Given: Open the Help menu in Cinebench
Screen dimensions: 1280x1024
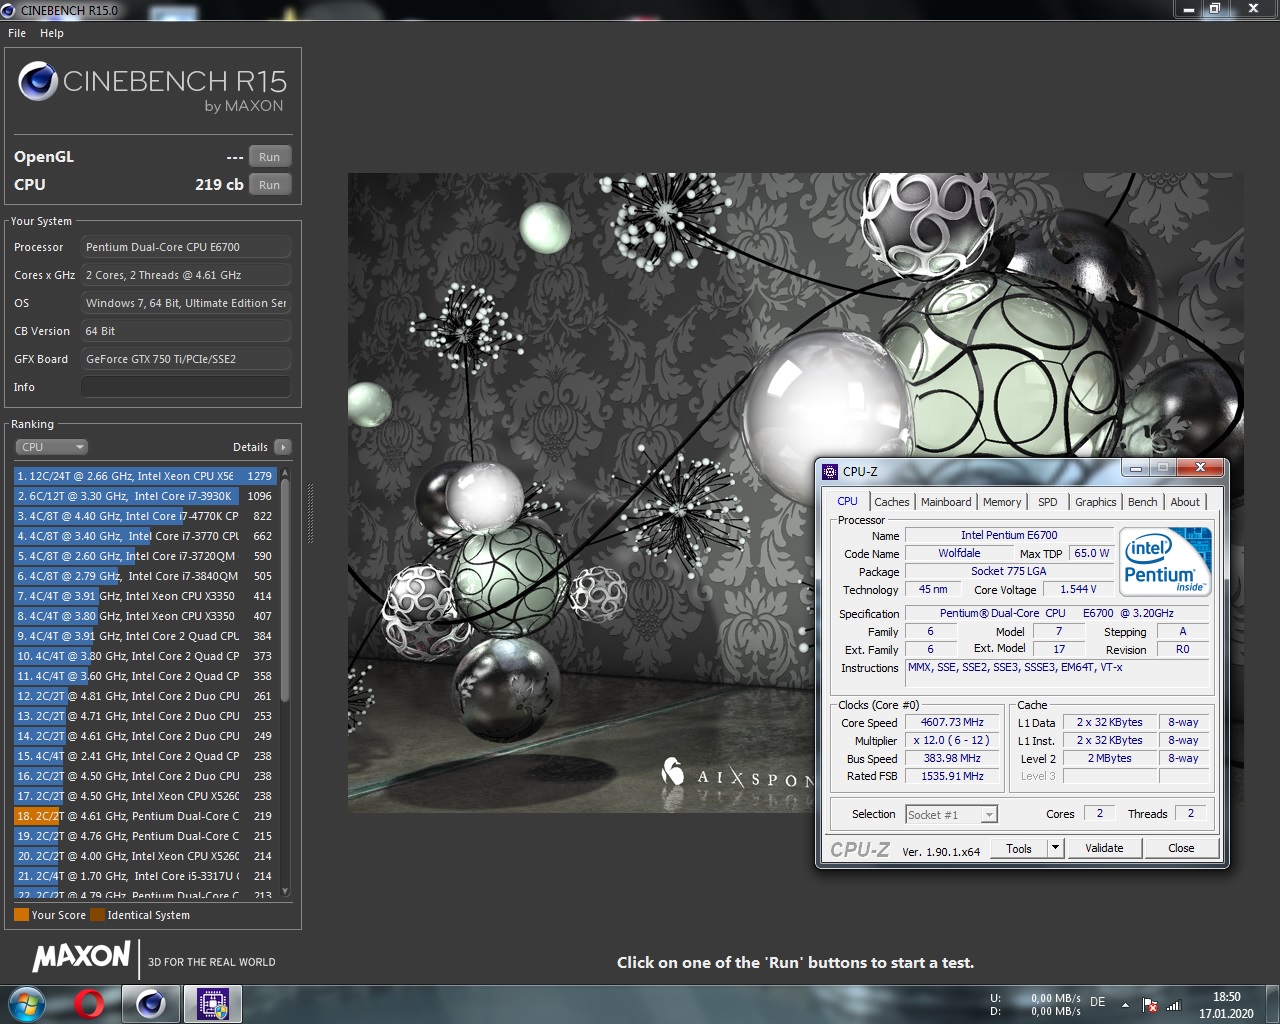Looking at the screenshot, I should pos(52,33).
